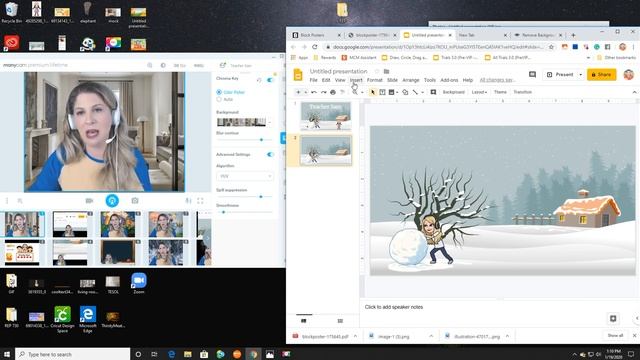Open the Layout dropdown in Slides toolbar
The width and height of the screenshot is (640, 360).
(479, 92)
